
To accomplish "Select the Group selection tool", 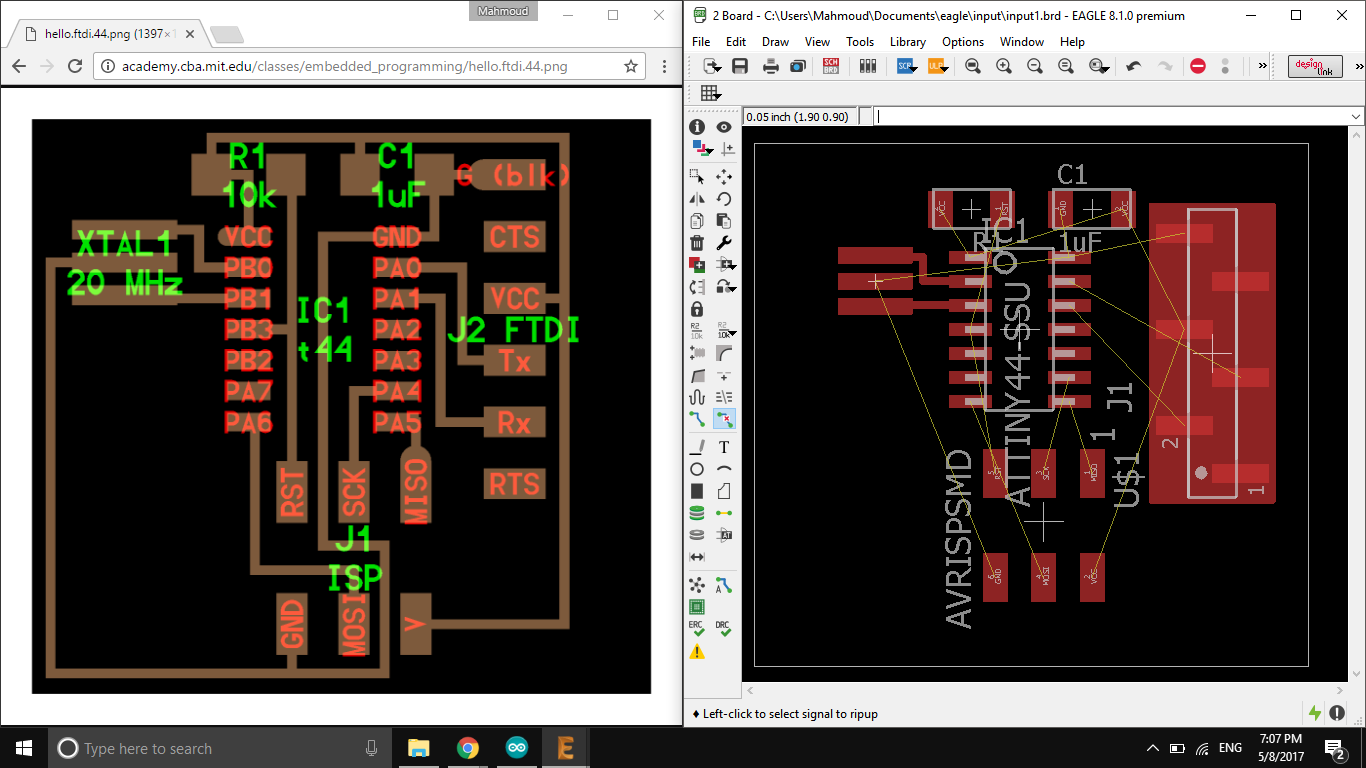I will [697, 176].
